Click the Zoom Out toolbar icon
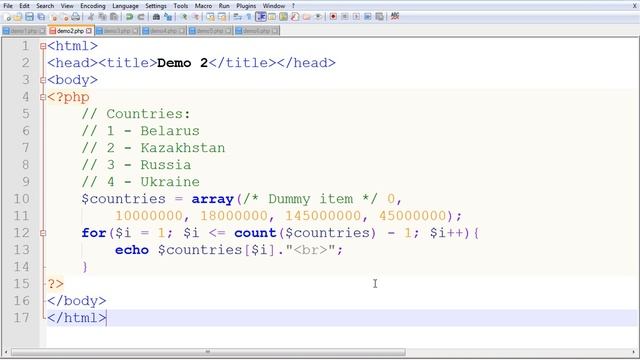This screenshot has width=640, height=360. click(x=196, y=17)
